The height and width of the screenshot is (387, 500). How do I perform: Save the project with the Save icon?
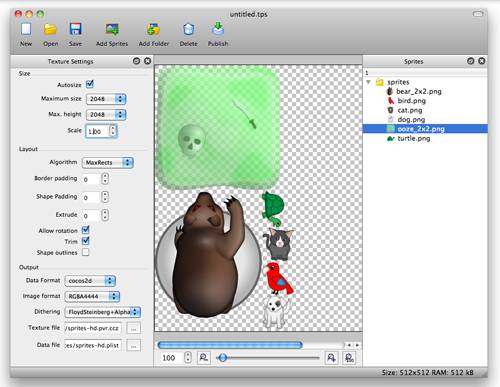pos(76,29)
